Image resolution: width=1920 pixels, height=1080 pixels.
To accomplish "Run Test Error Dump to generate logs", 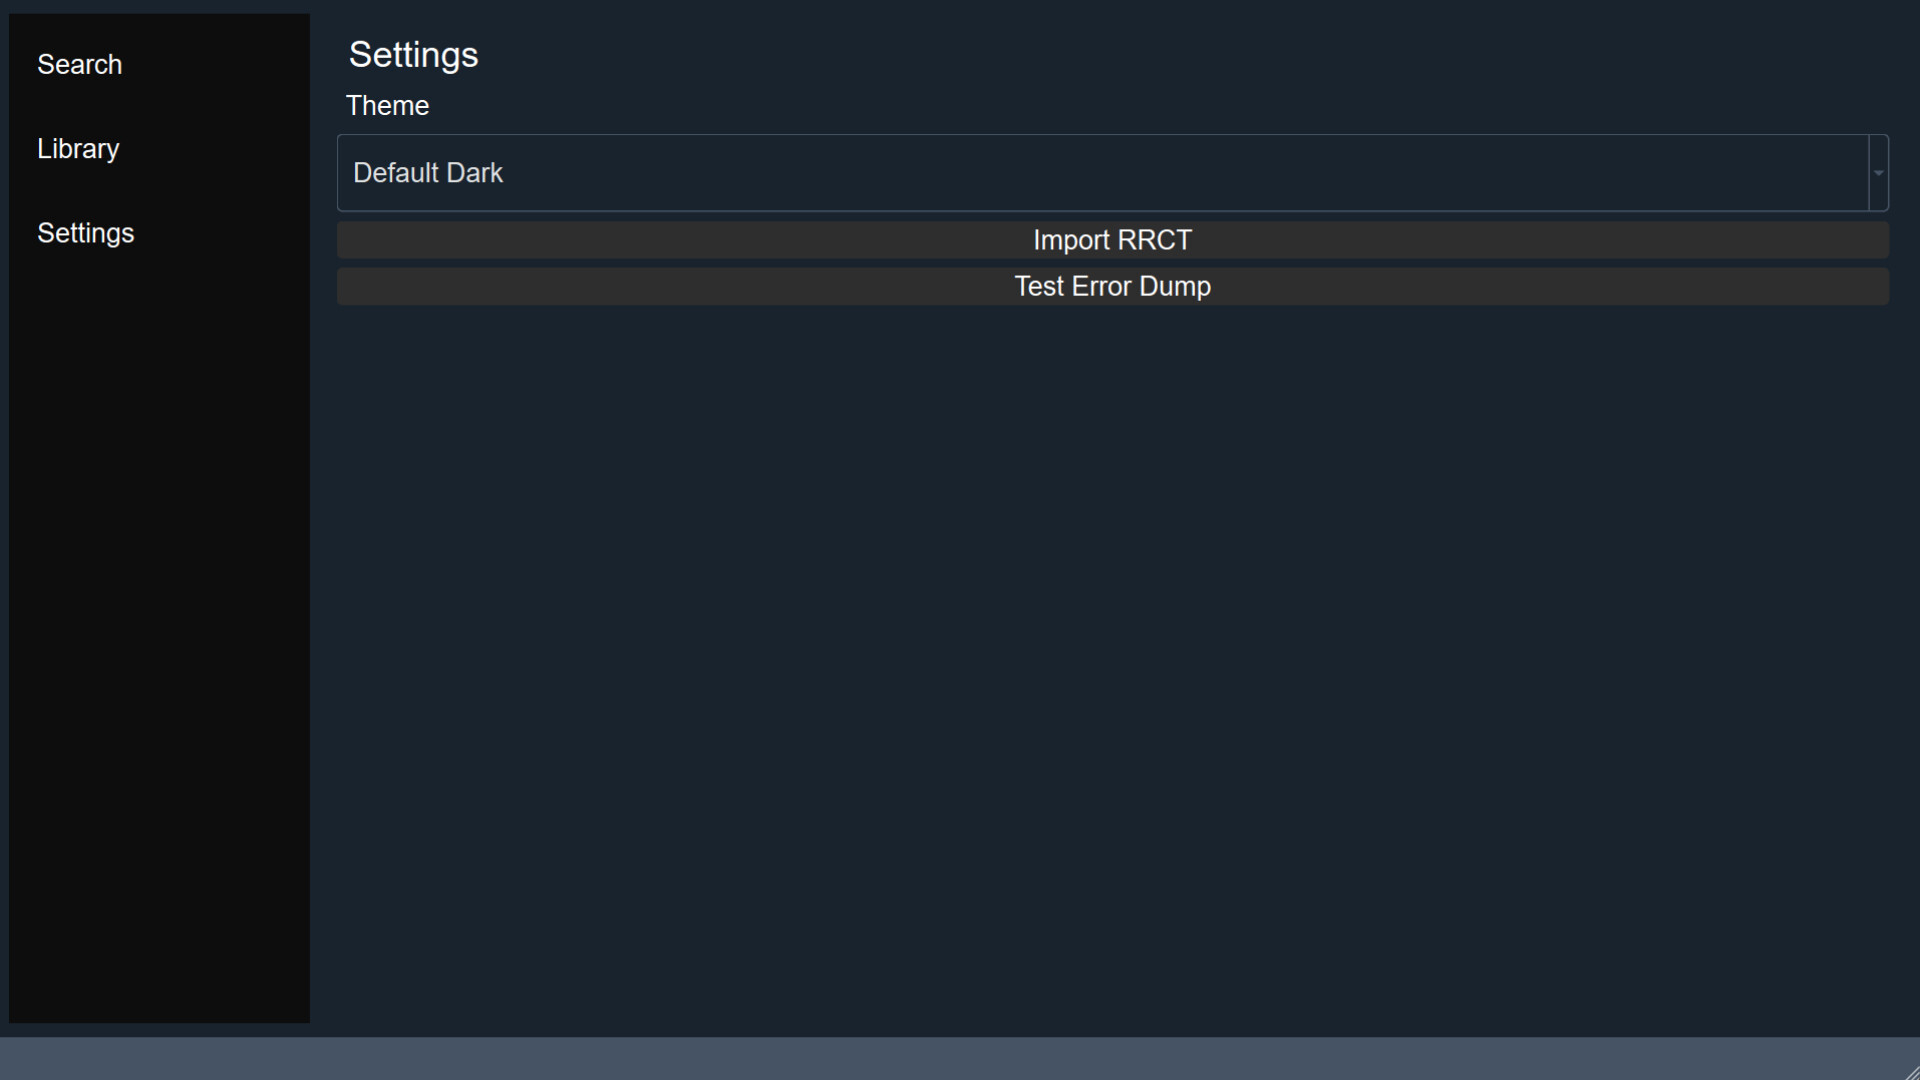I will [x=1112, y=286].
